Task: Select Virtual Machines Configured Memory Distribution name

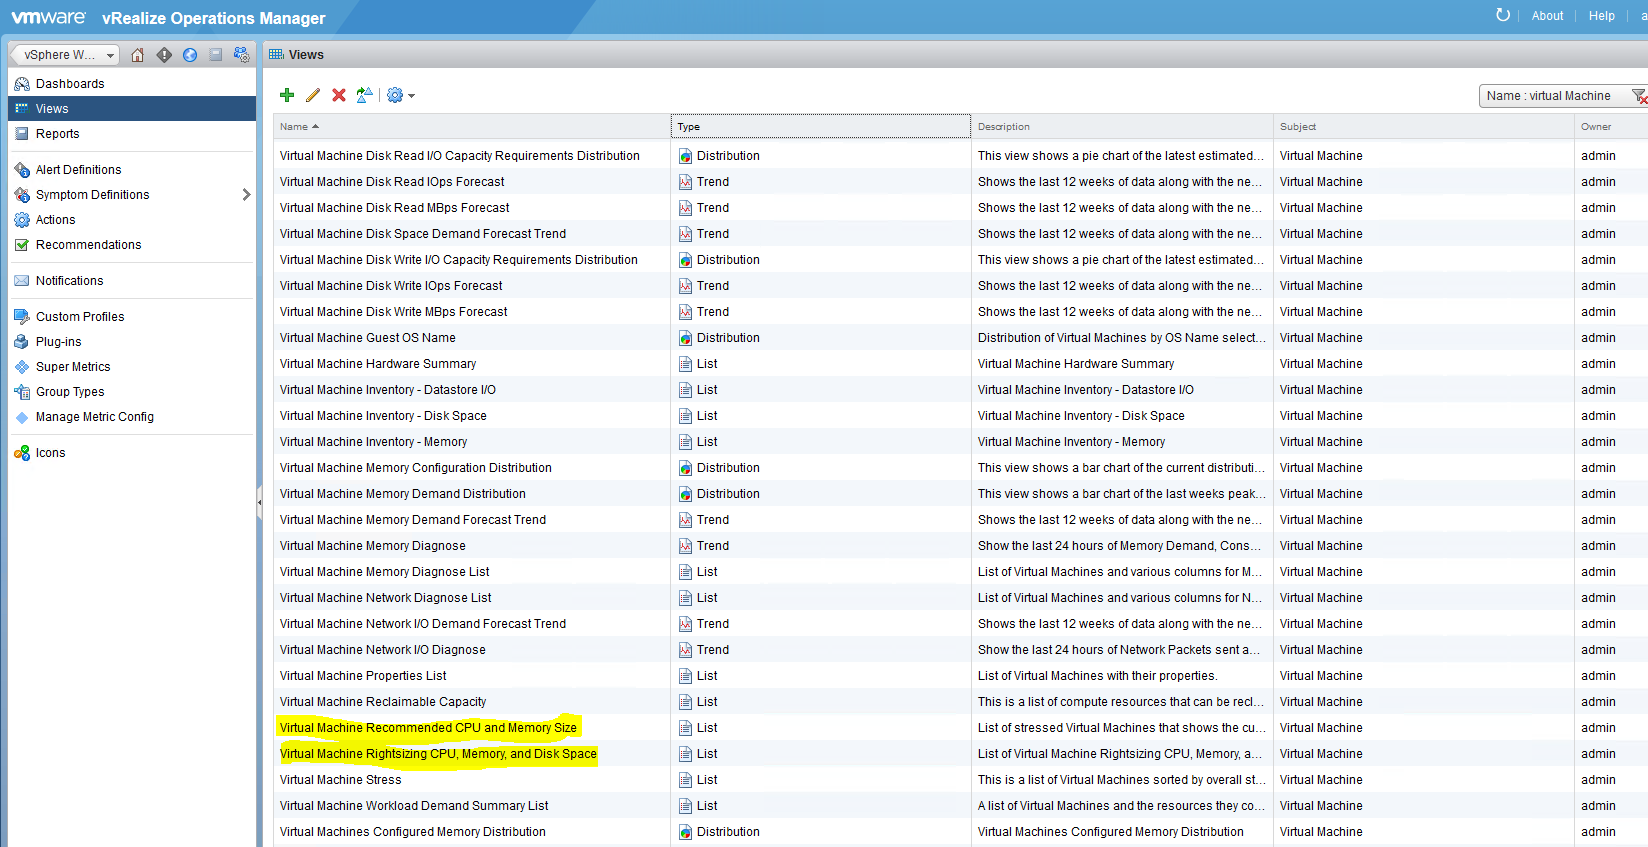Action: 413,832
